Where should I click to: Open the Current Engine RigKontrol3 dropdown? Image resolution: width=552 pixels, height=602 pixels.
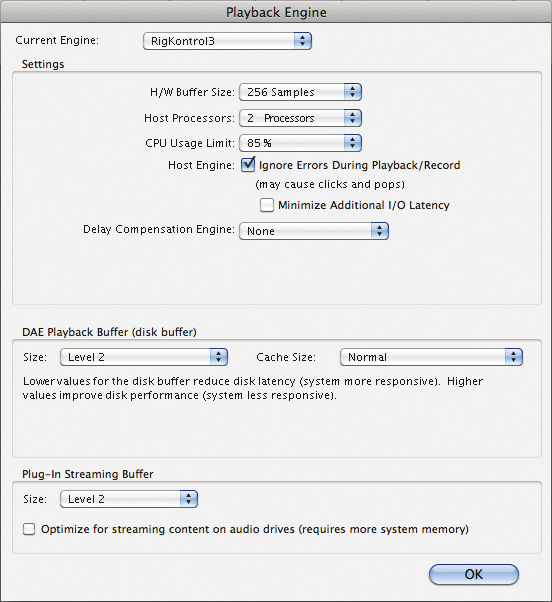(x=227, y=41)
